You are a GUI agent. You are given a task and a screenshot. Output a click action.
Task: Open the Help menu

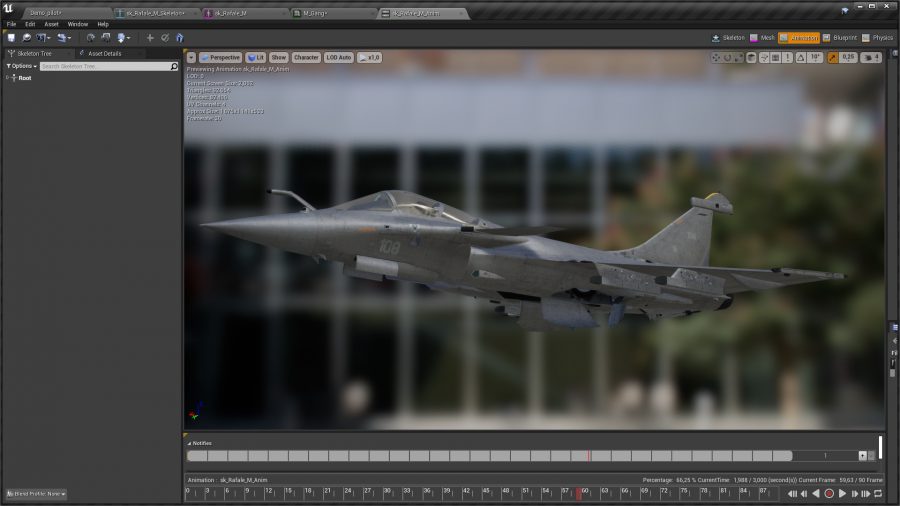103,24
